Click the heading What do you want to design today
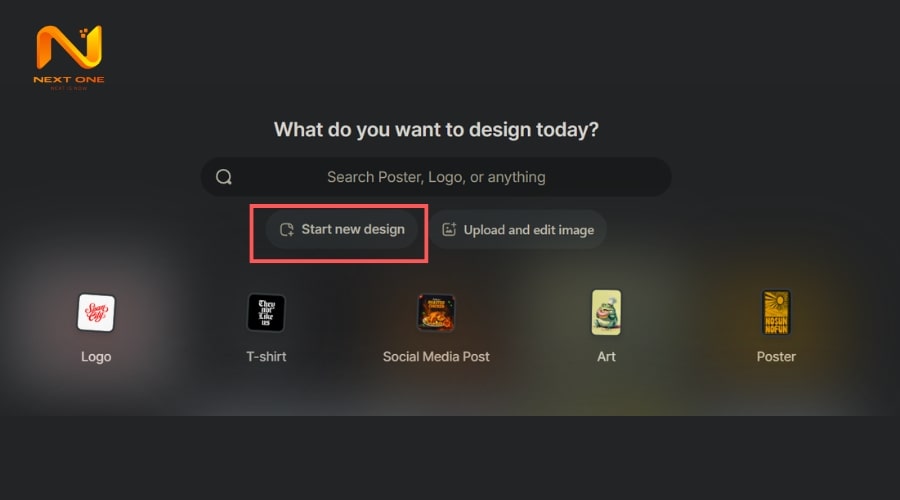 (436, 129)
